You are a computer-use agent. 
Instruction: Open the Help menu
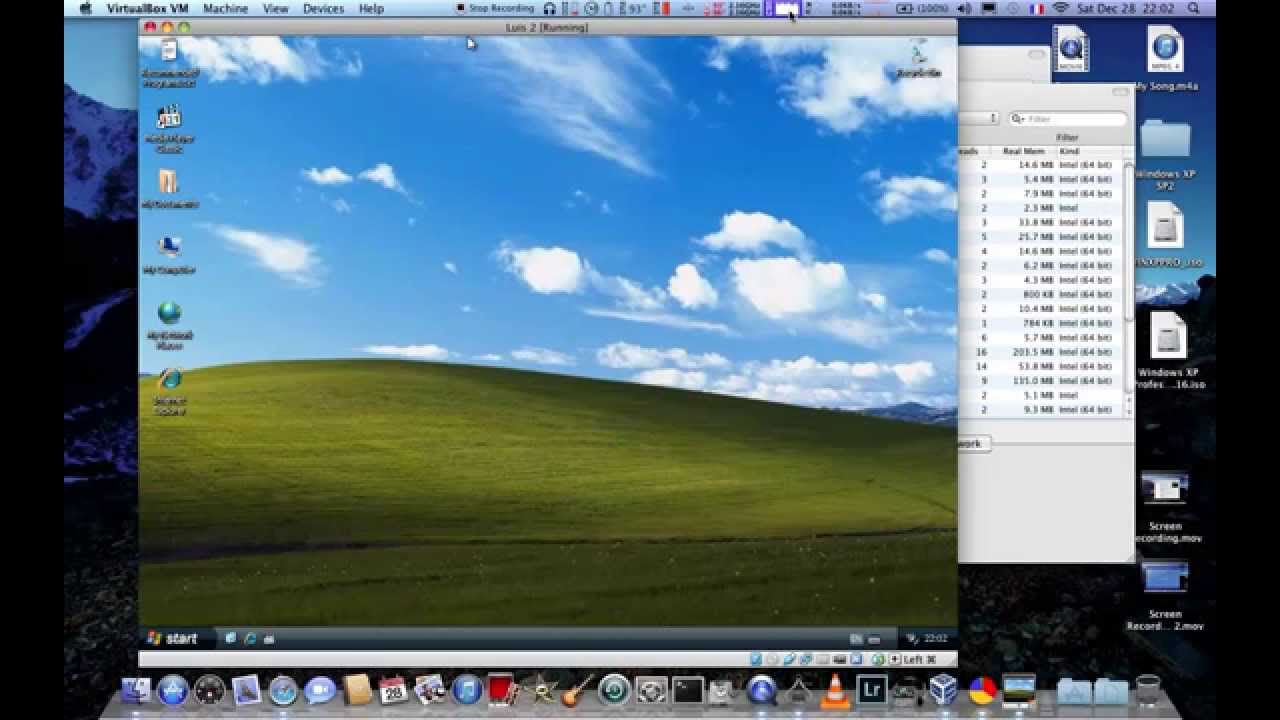[371, 8]
